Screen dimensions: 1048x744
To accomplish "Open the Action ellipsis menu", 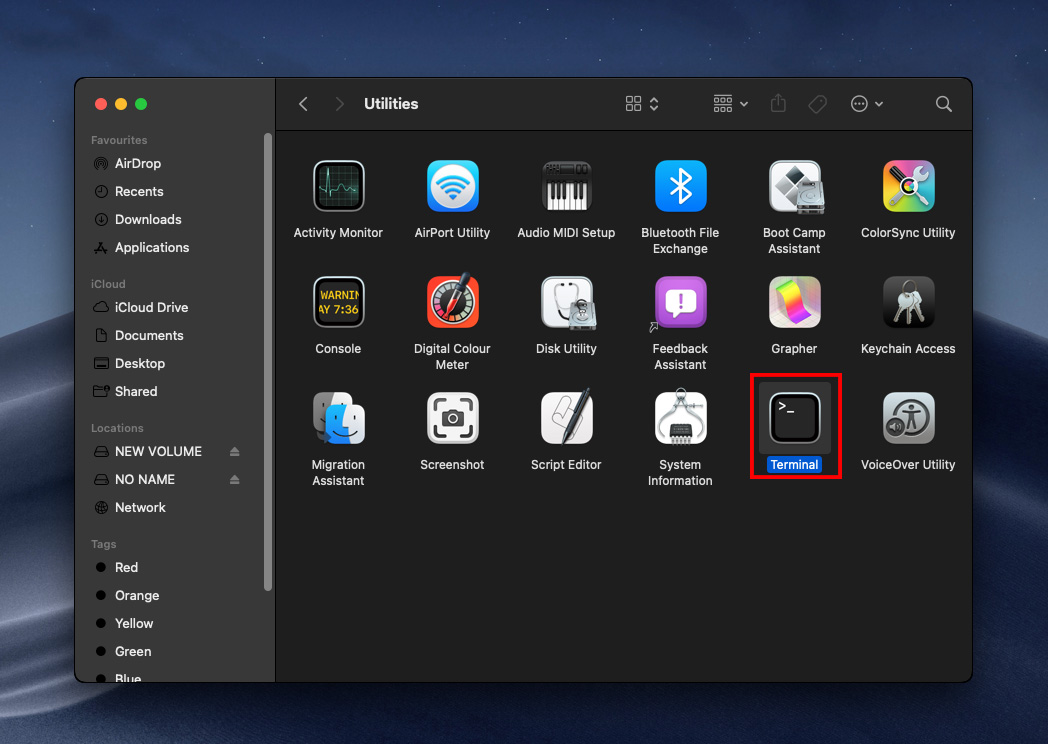I will coord(867,104).
